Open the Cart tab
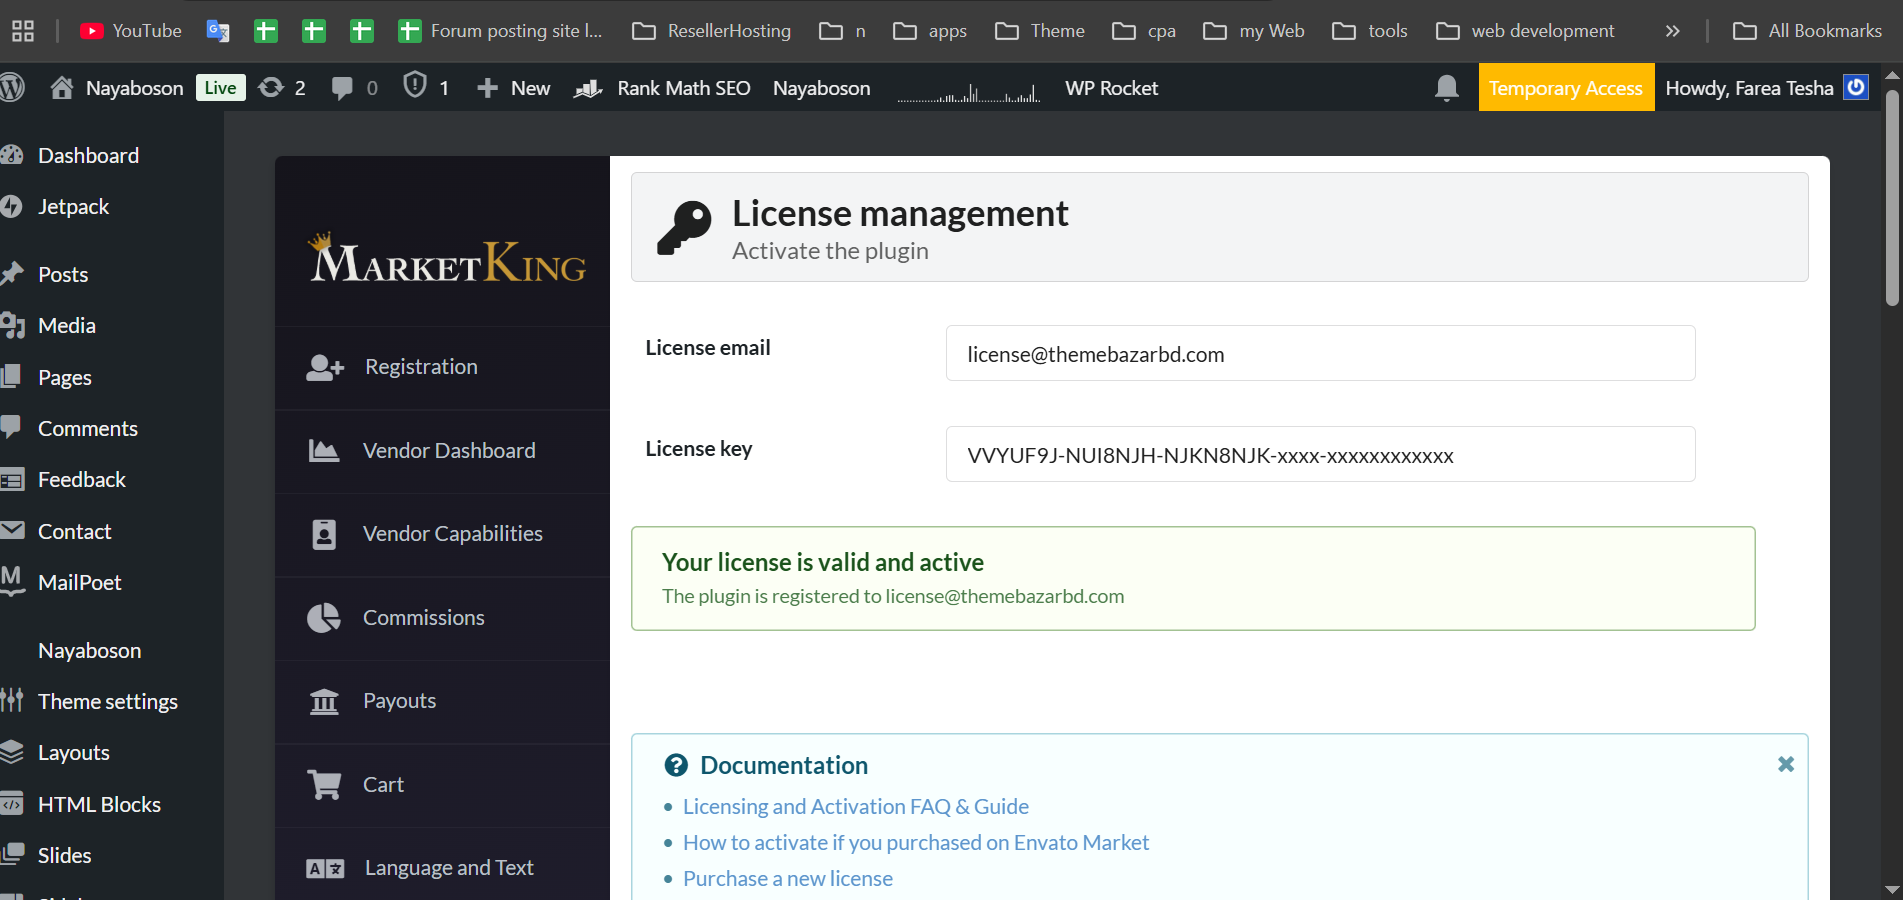The height and width of the screenshot is (900, 1903). tap(442, 785)
